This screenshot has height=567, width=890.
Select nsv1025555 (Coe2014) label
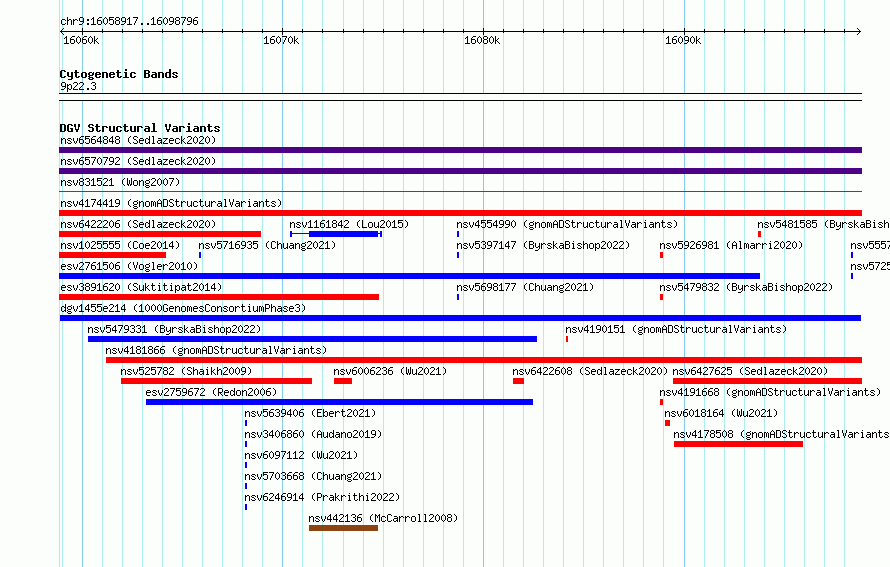120,245
